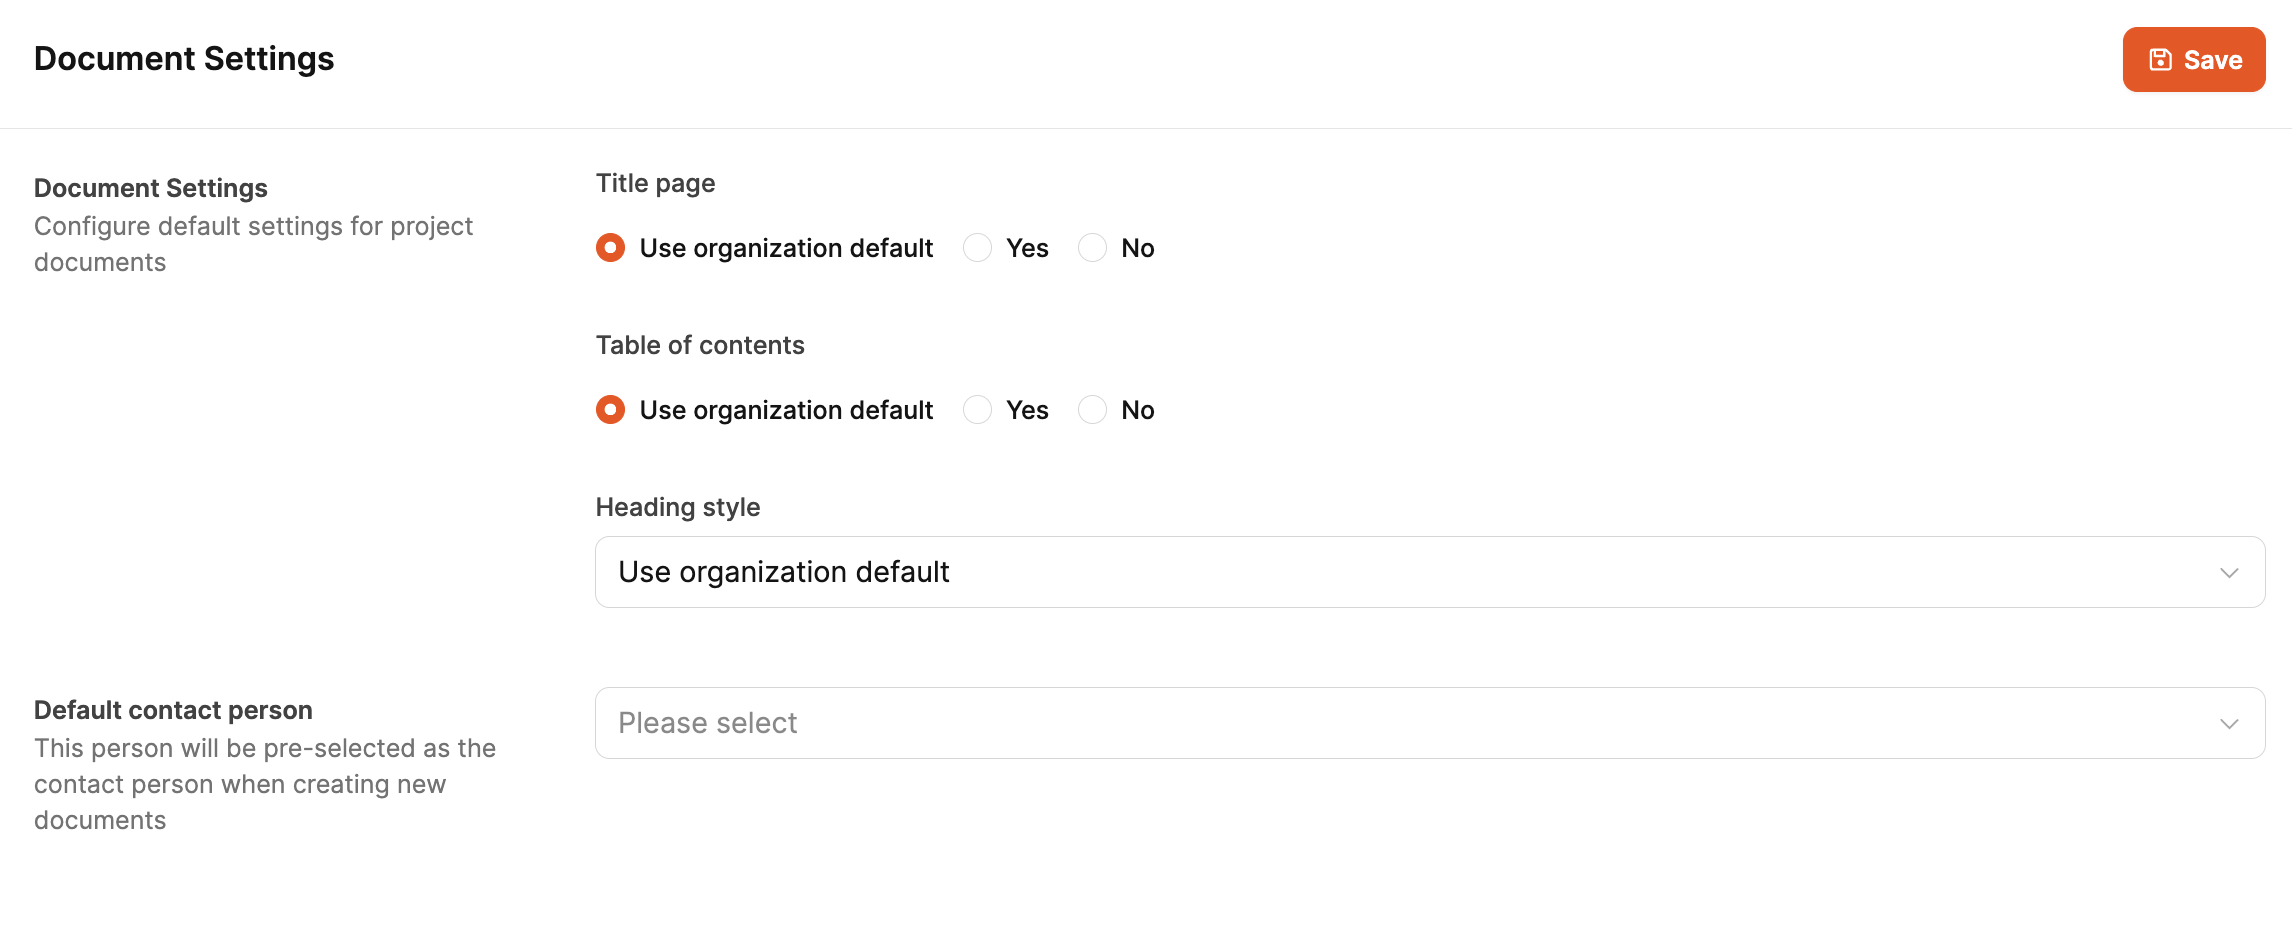Click the Save button

point(2193,60)
